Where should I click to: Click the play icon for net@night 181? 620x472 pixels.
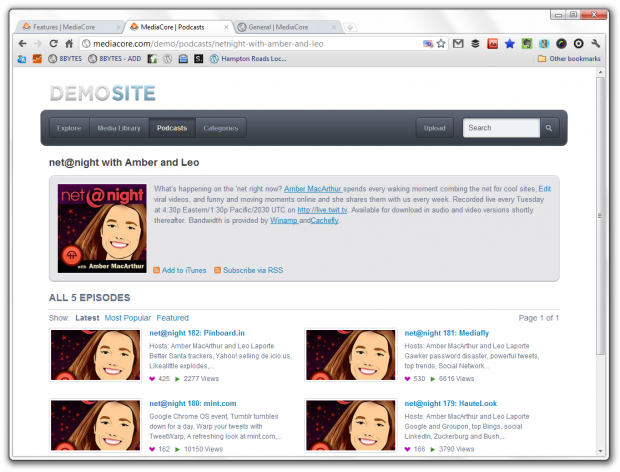(x=433, y=379)
